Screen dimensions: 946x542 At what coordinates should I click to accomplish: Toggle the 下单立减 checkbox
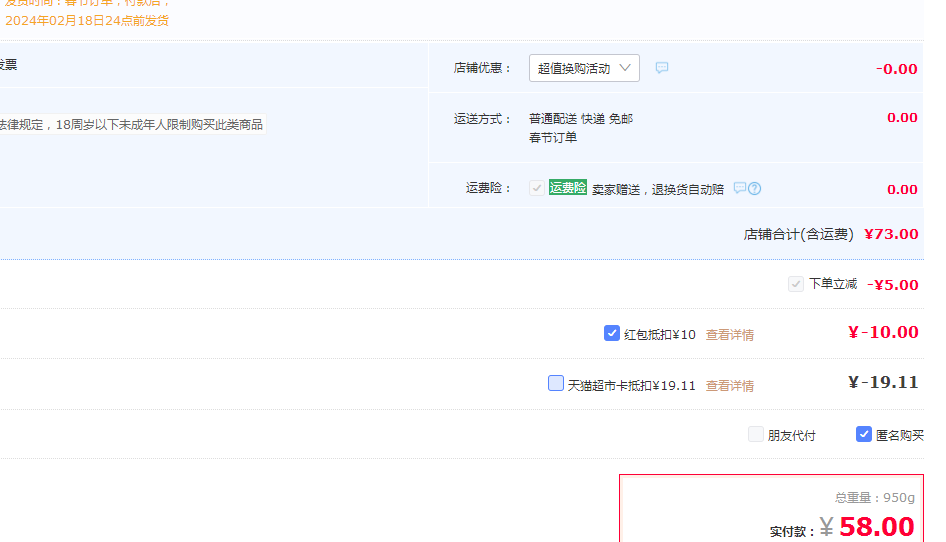(x=796, y=284)
